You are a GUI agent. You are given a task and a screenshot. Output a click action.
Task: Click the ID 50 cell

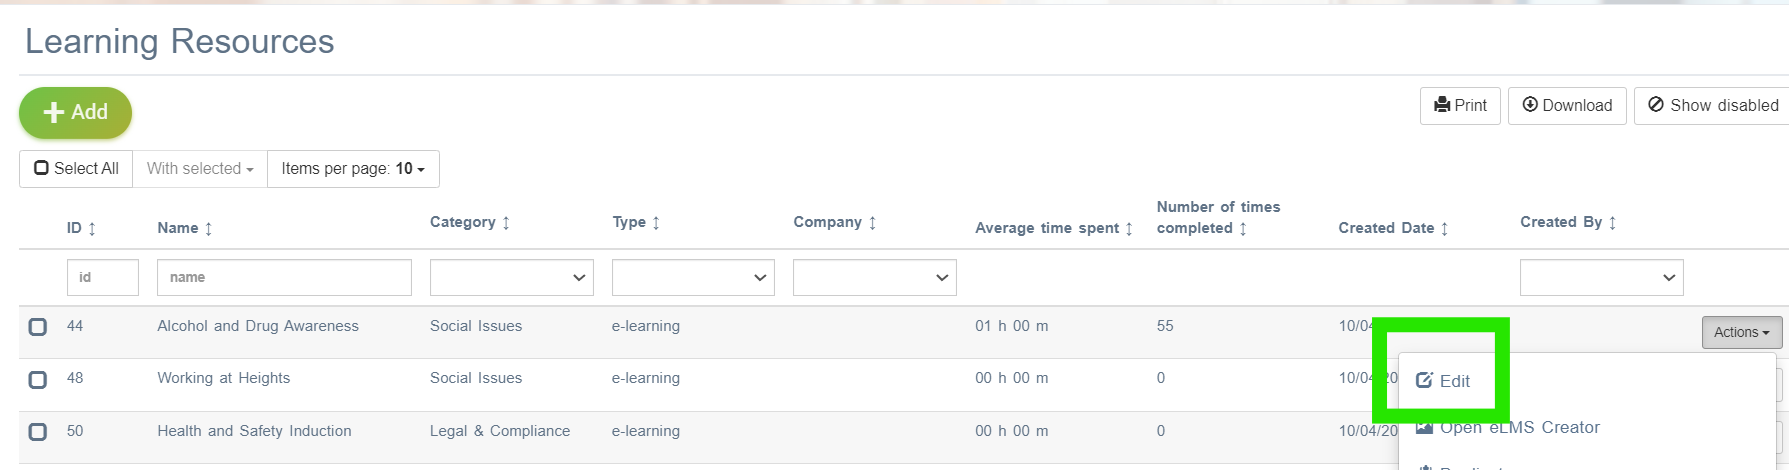[x=75, y=432]
